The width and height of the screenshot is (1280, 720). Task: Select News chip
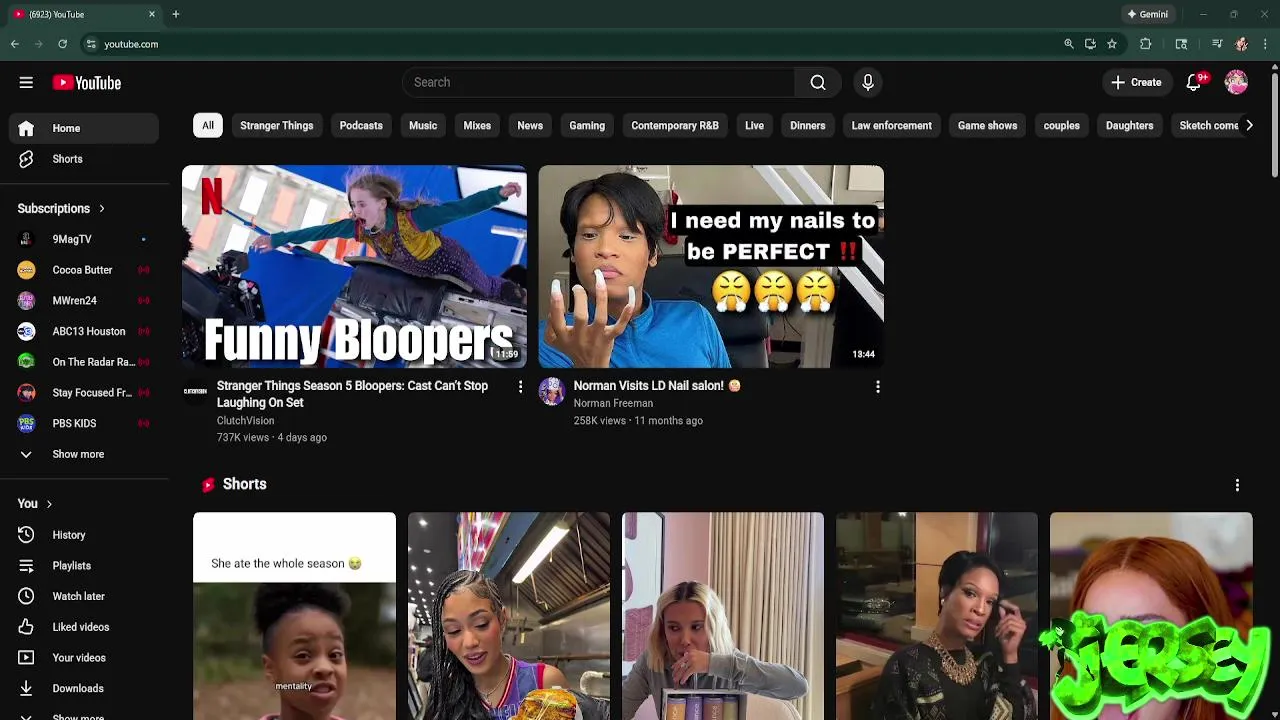coord(530,126)
